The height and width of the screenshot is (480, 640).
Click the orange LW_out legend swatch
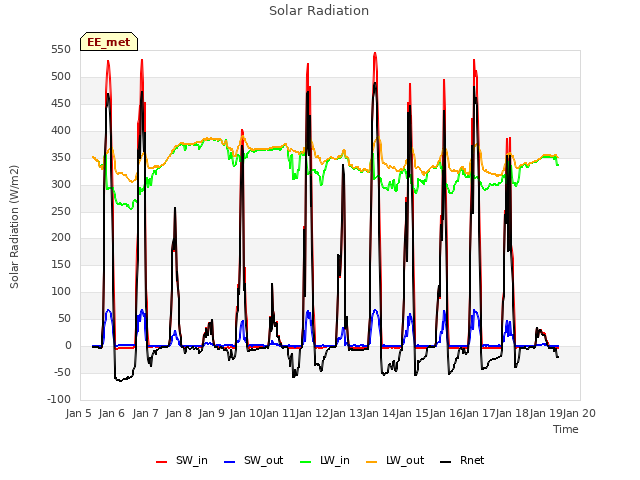(x=371, y=462)
